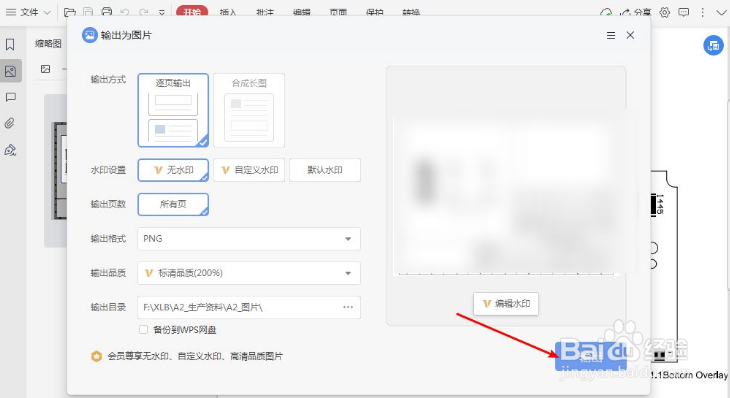Switch to the 页面 ribbon tab
Viewport: 730px width, 398px height.
click(338, 13)
